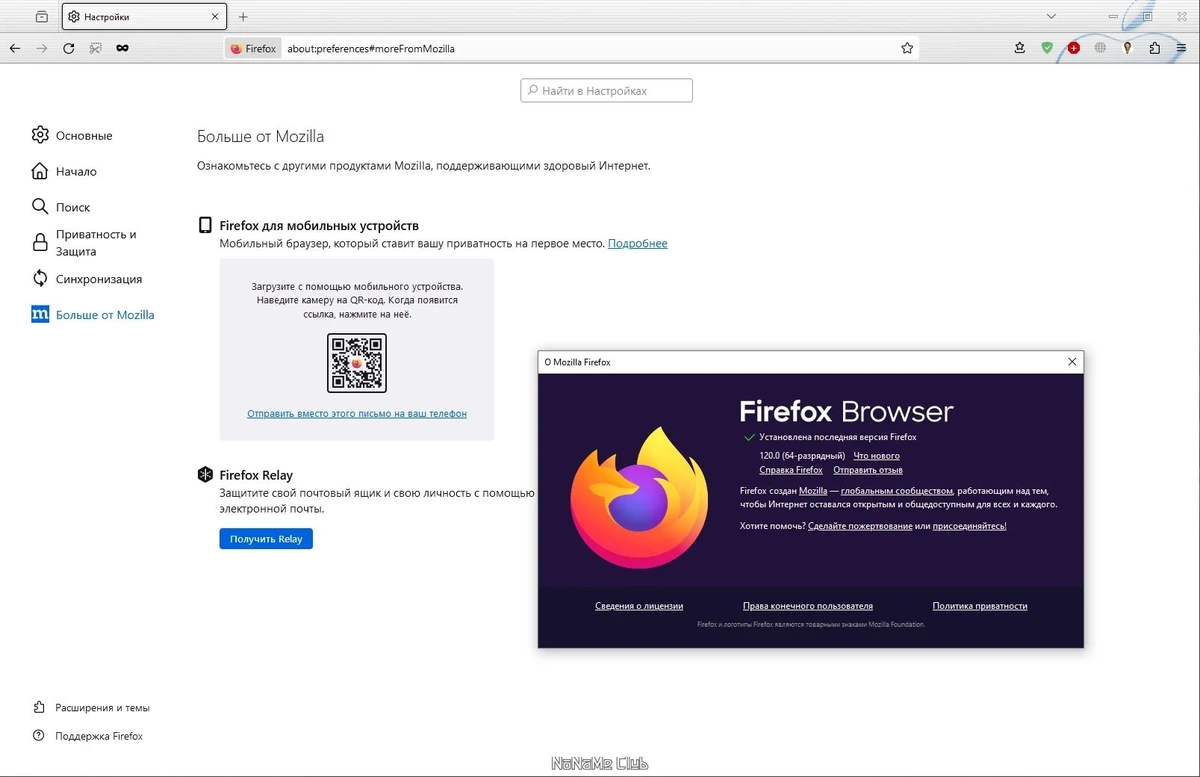The height and width of the screenshot is (777, 1200).
Task: Open the Firefox View tab-list icon
Action: pos(41,17)
